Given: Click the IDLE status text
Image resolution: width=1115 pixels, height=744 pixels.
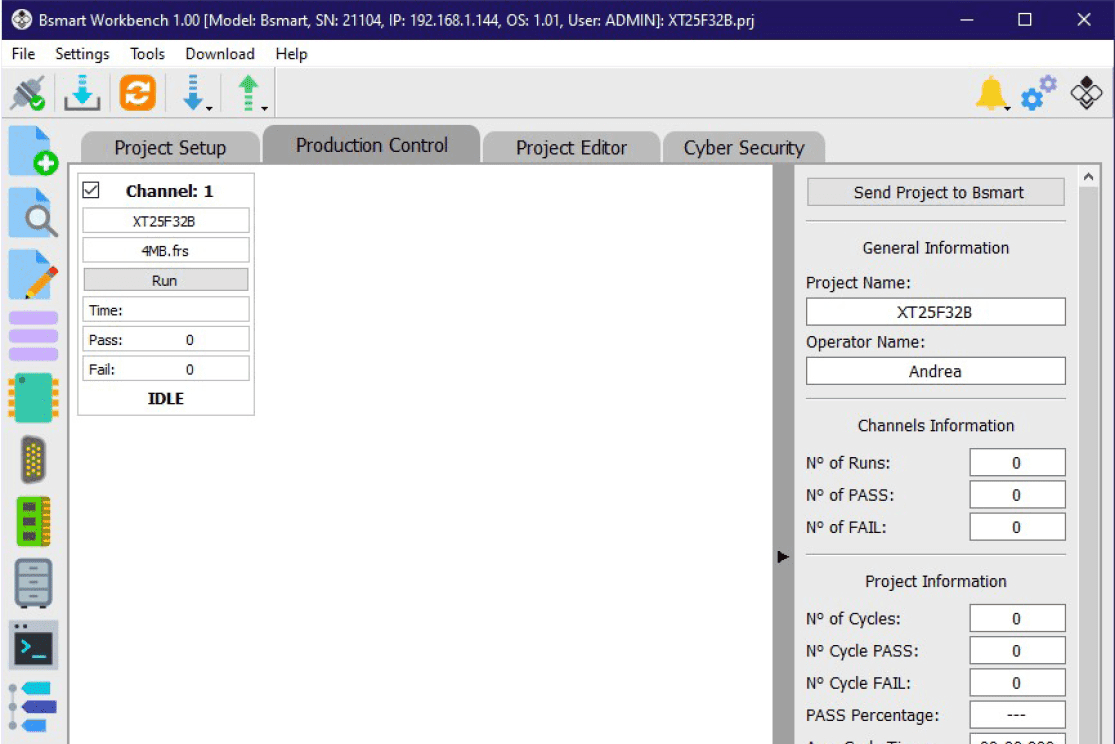Looking at the screenshot, I should point(166,398).
